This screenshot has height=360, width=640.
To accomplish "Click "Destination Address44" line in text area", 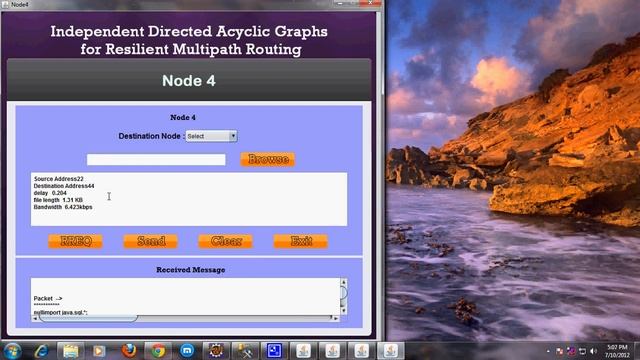I will [64, 186].
